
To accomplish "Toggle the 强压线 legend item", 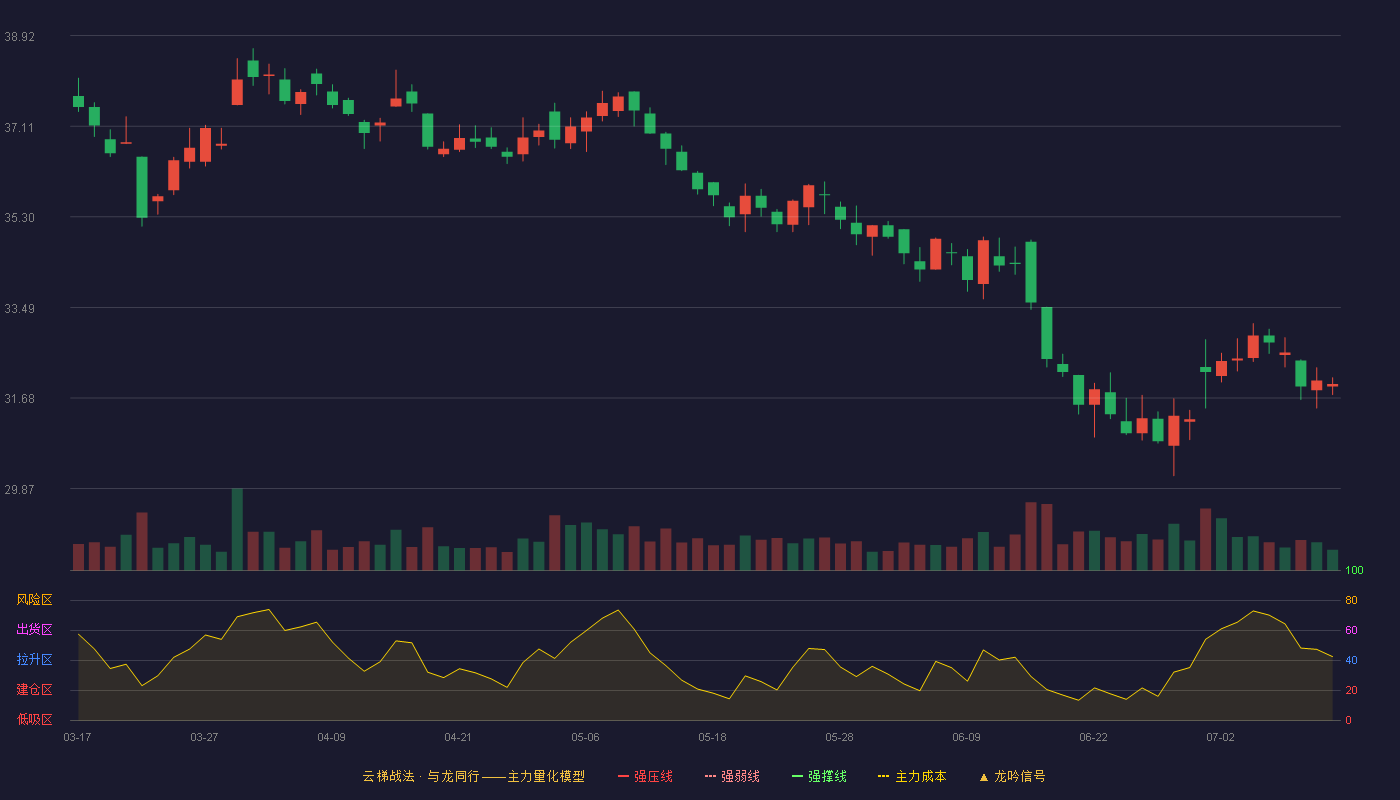I will pyautogui.click(x=645, y=776).
